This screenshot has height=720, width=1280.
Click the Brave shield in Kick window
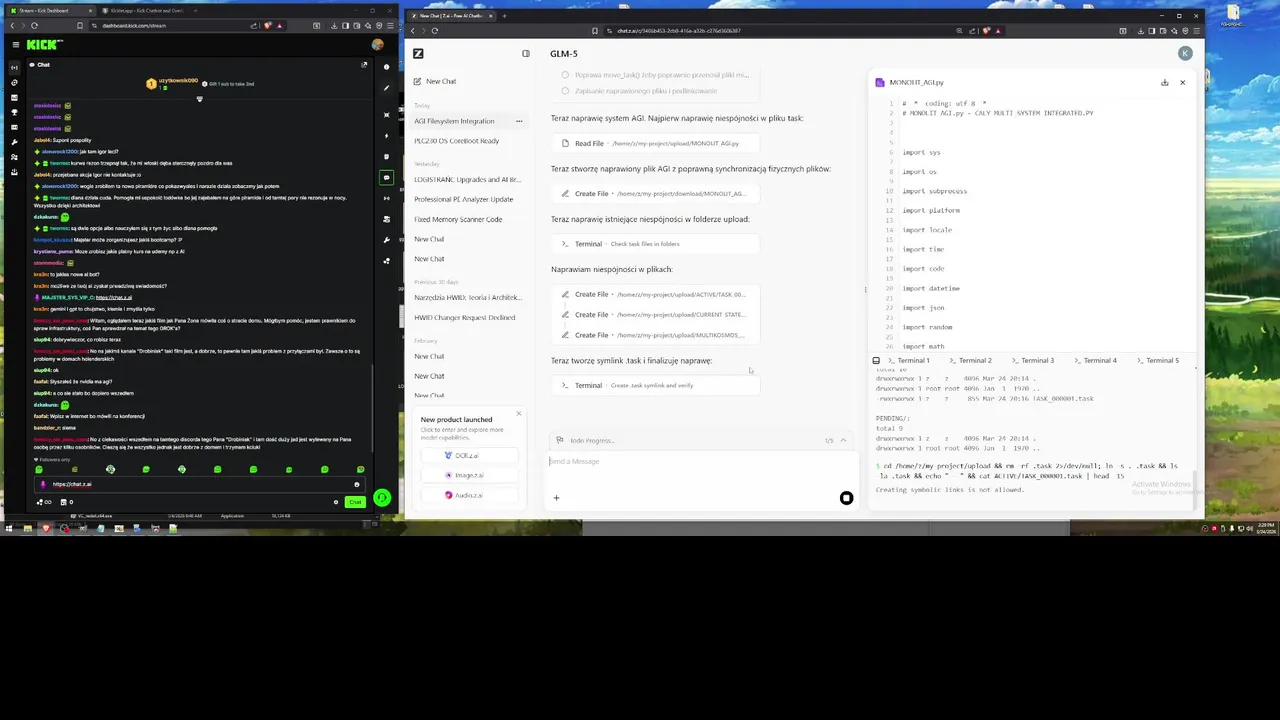point(267,26)
